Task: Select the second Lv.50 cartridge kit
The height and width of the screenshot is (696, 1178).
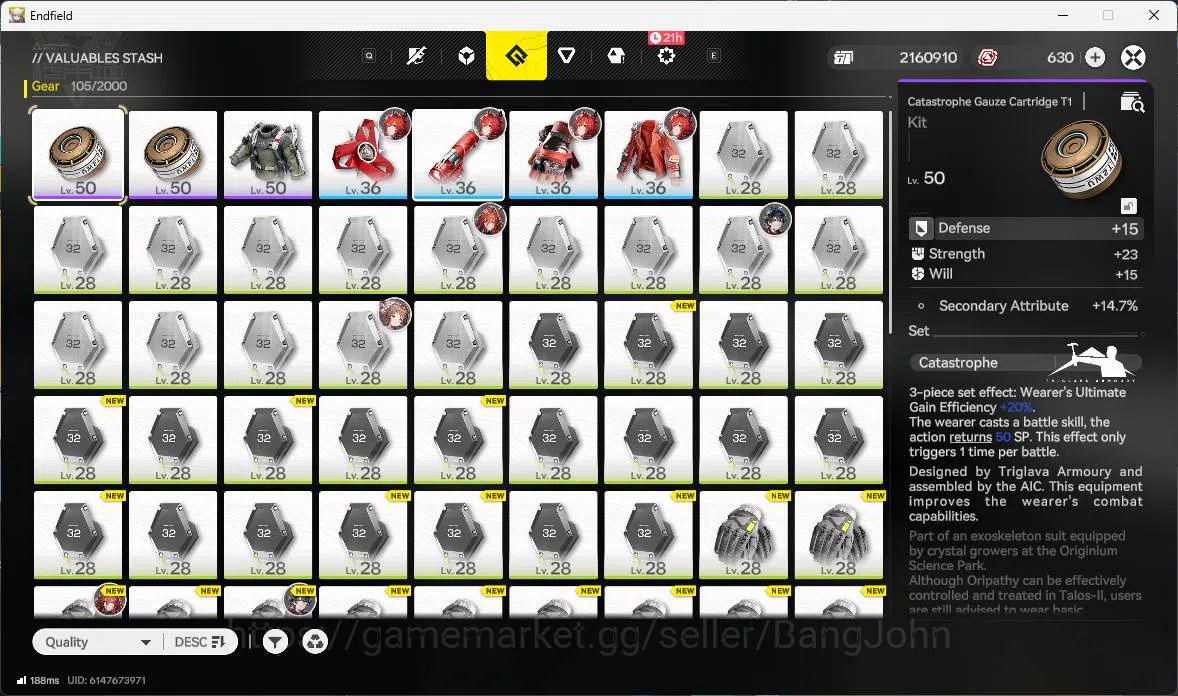Action: point(173,155)
